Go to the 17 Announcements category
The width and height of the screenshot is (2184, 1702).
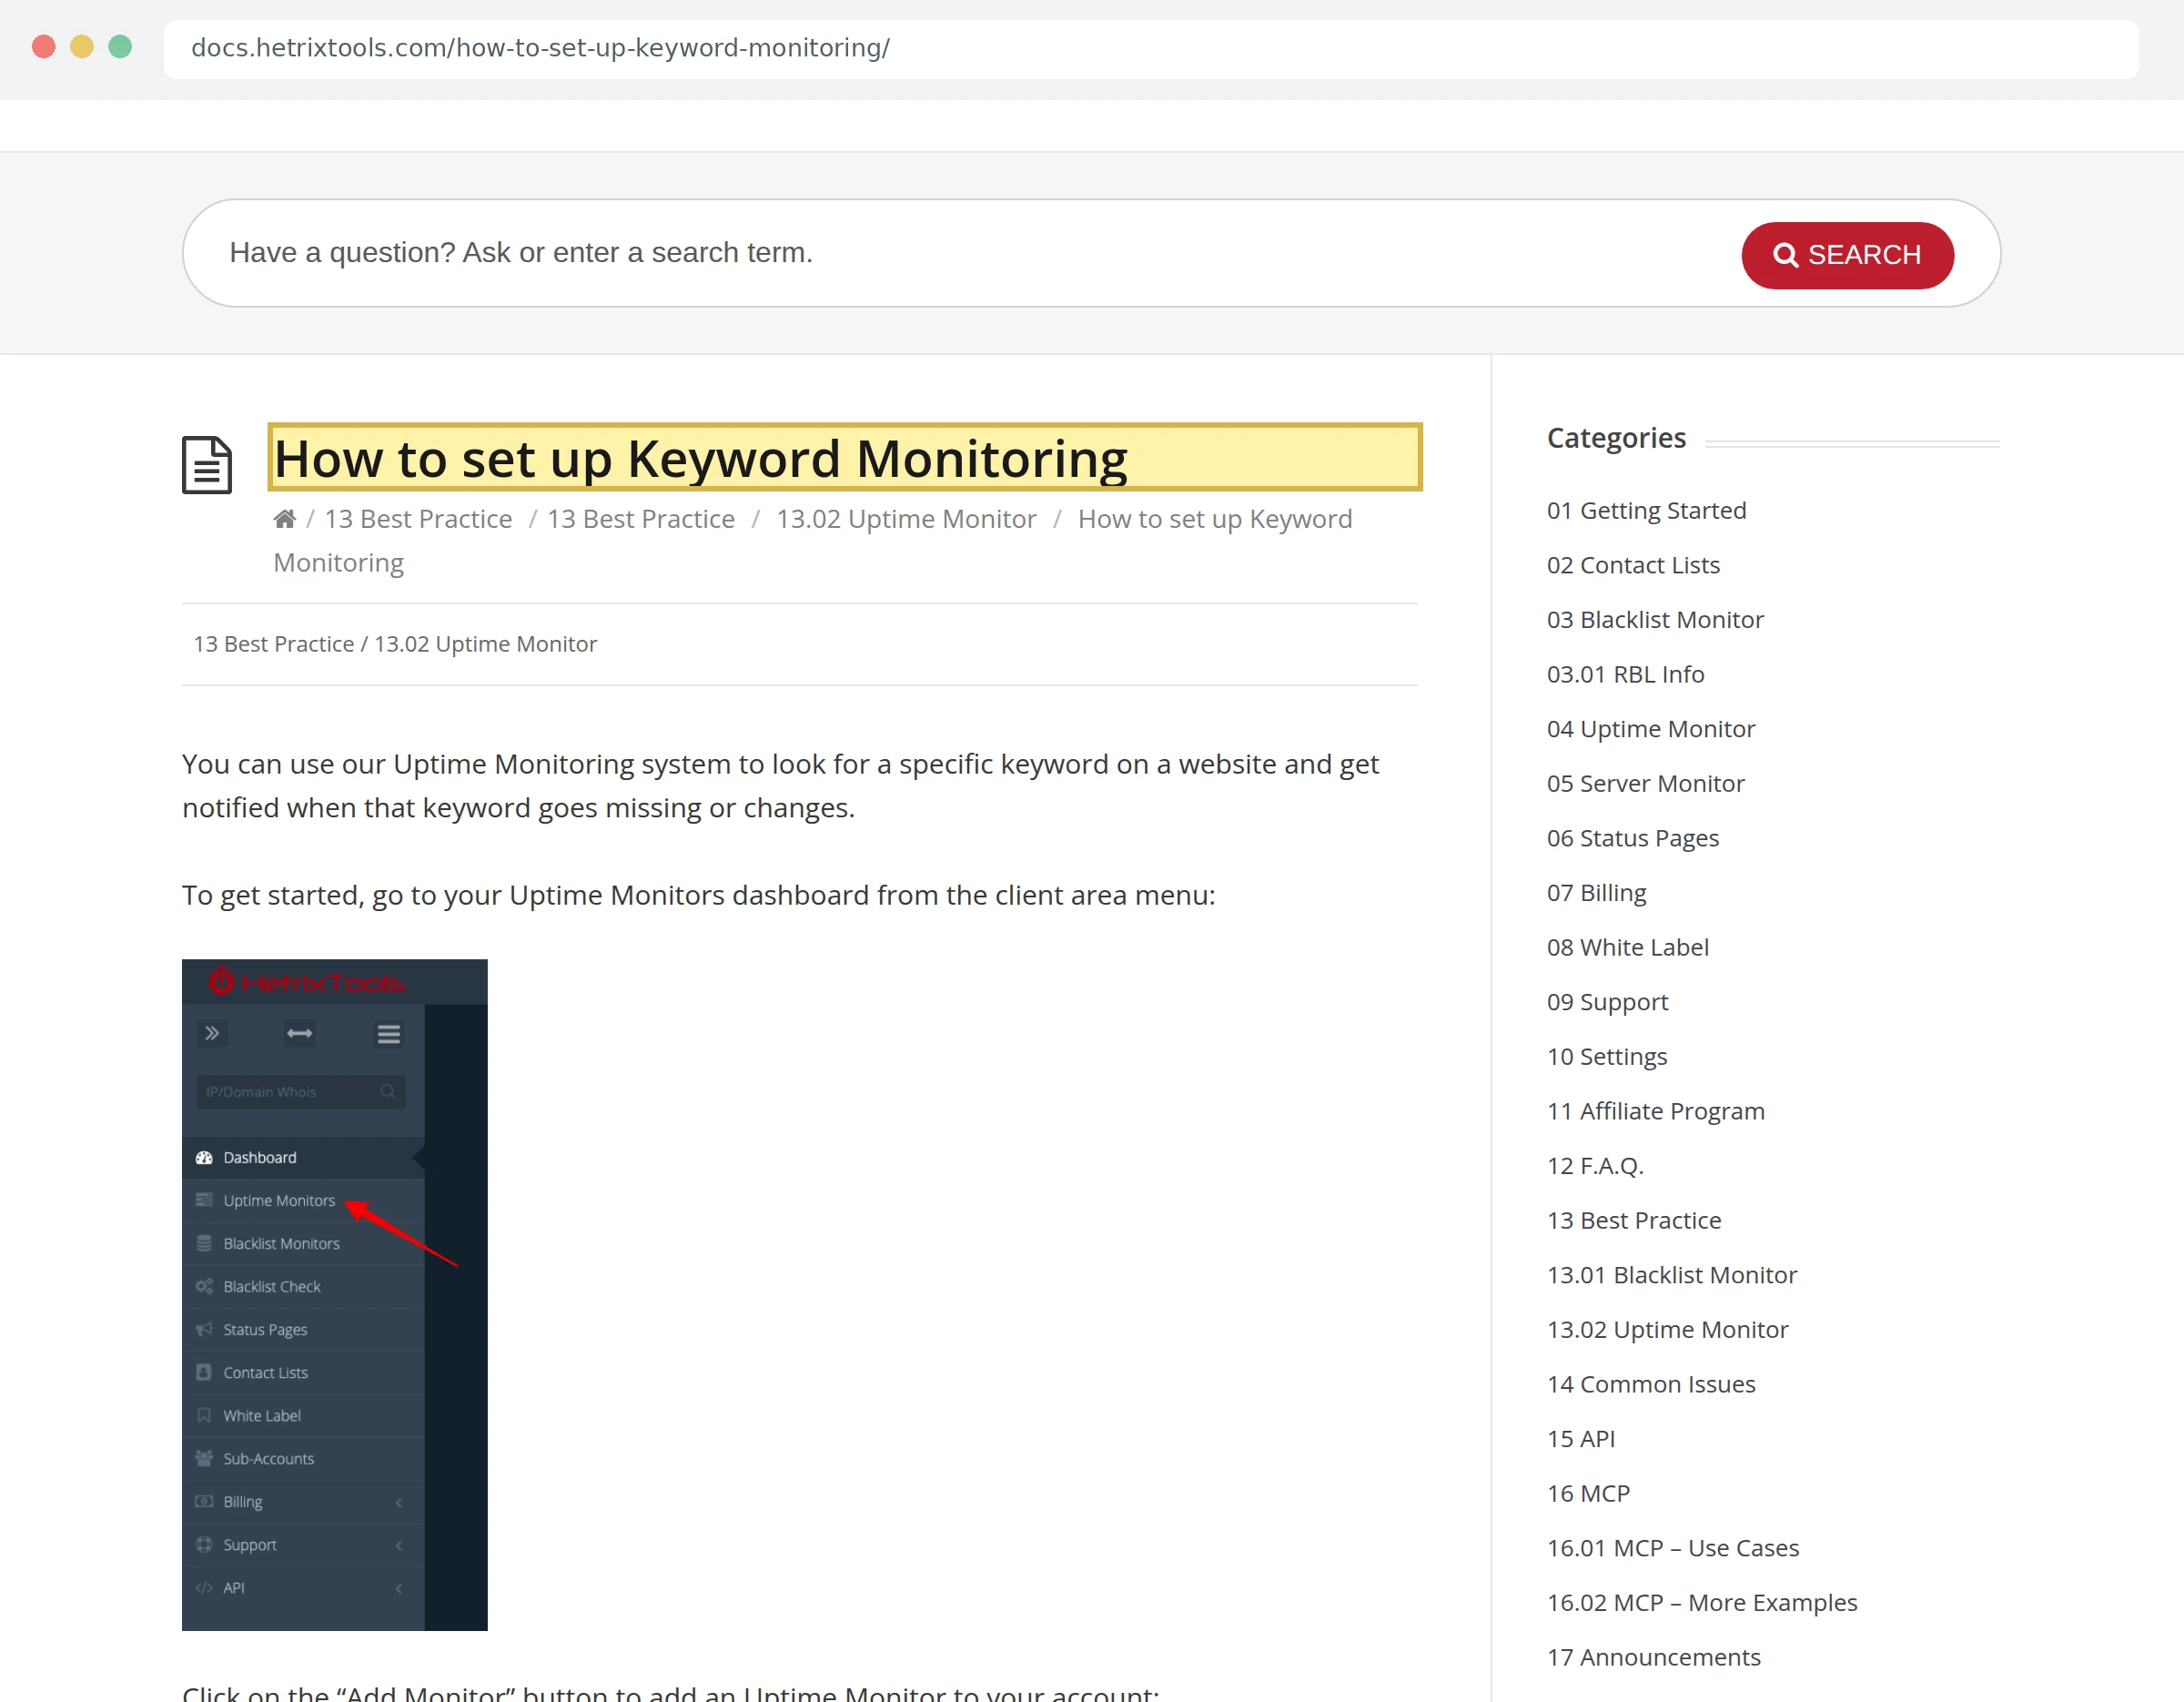pos(1653,1657)
